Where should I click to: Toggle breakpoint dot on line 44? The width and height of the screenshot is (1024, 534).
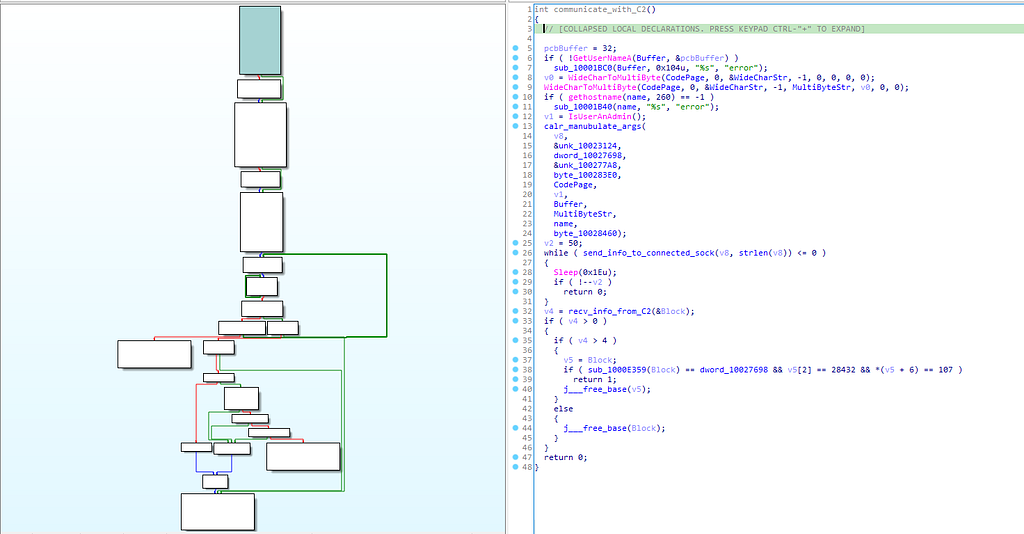[x=515, y=428]
